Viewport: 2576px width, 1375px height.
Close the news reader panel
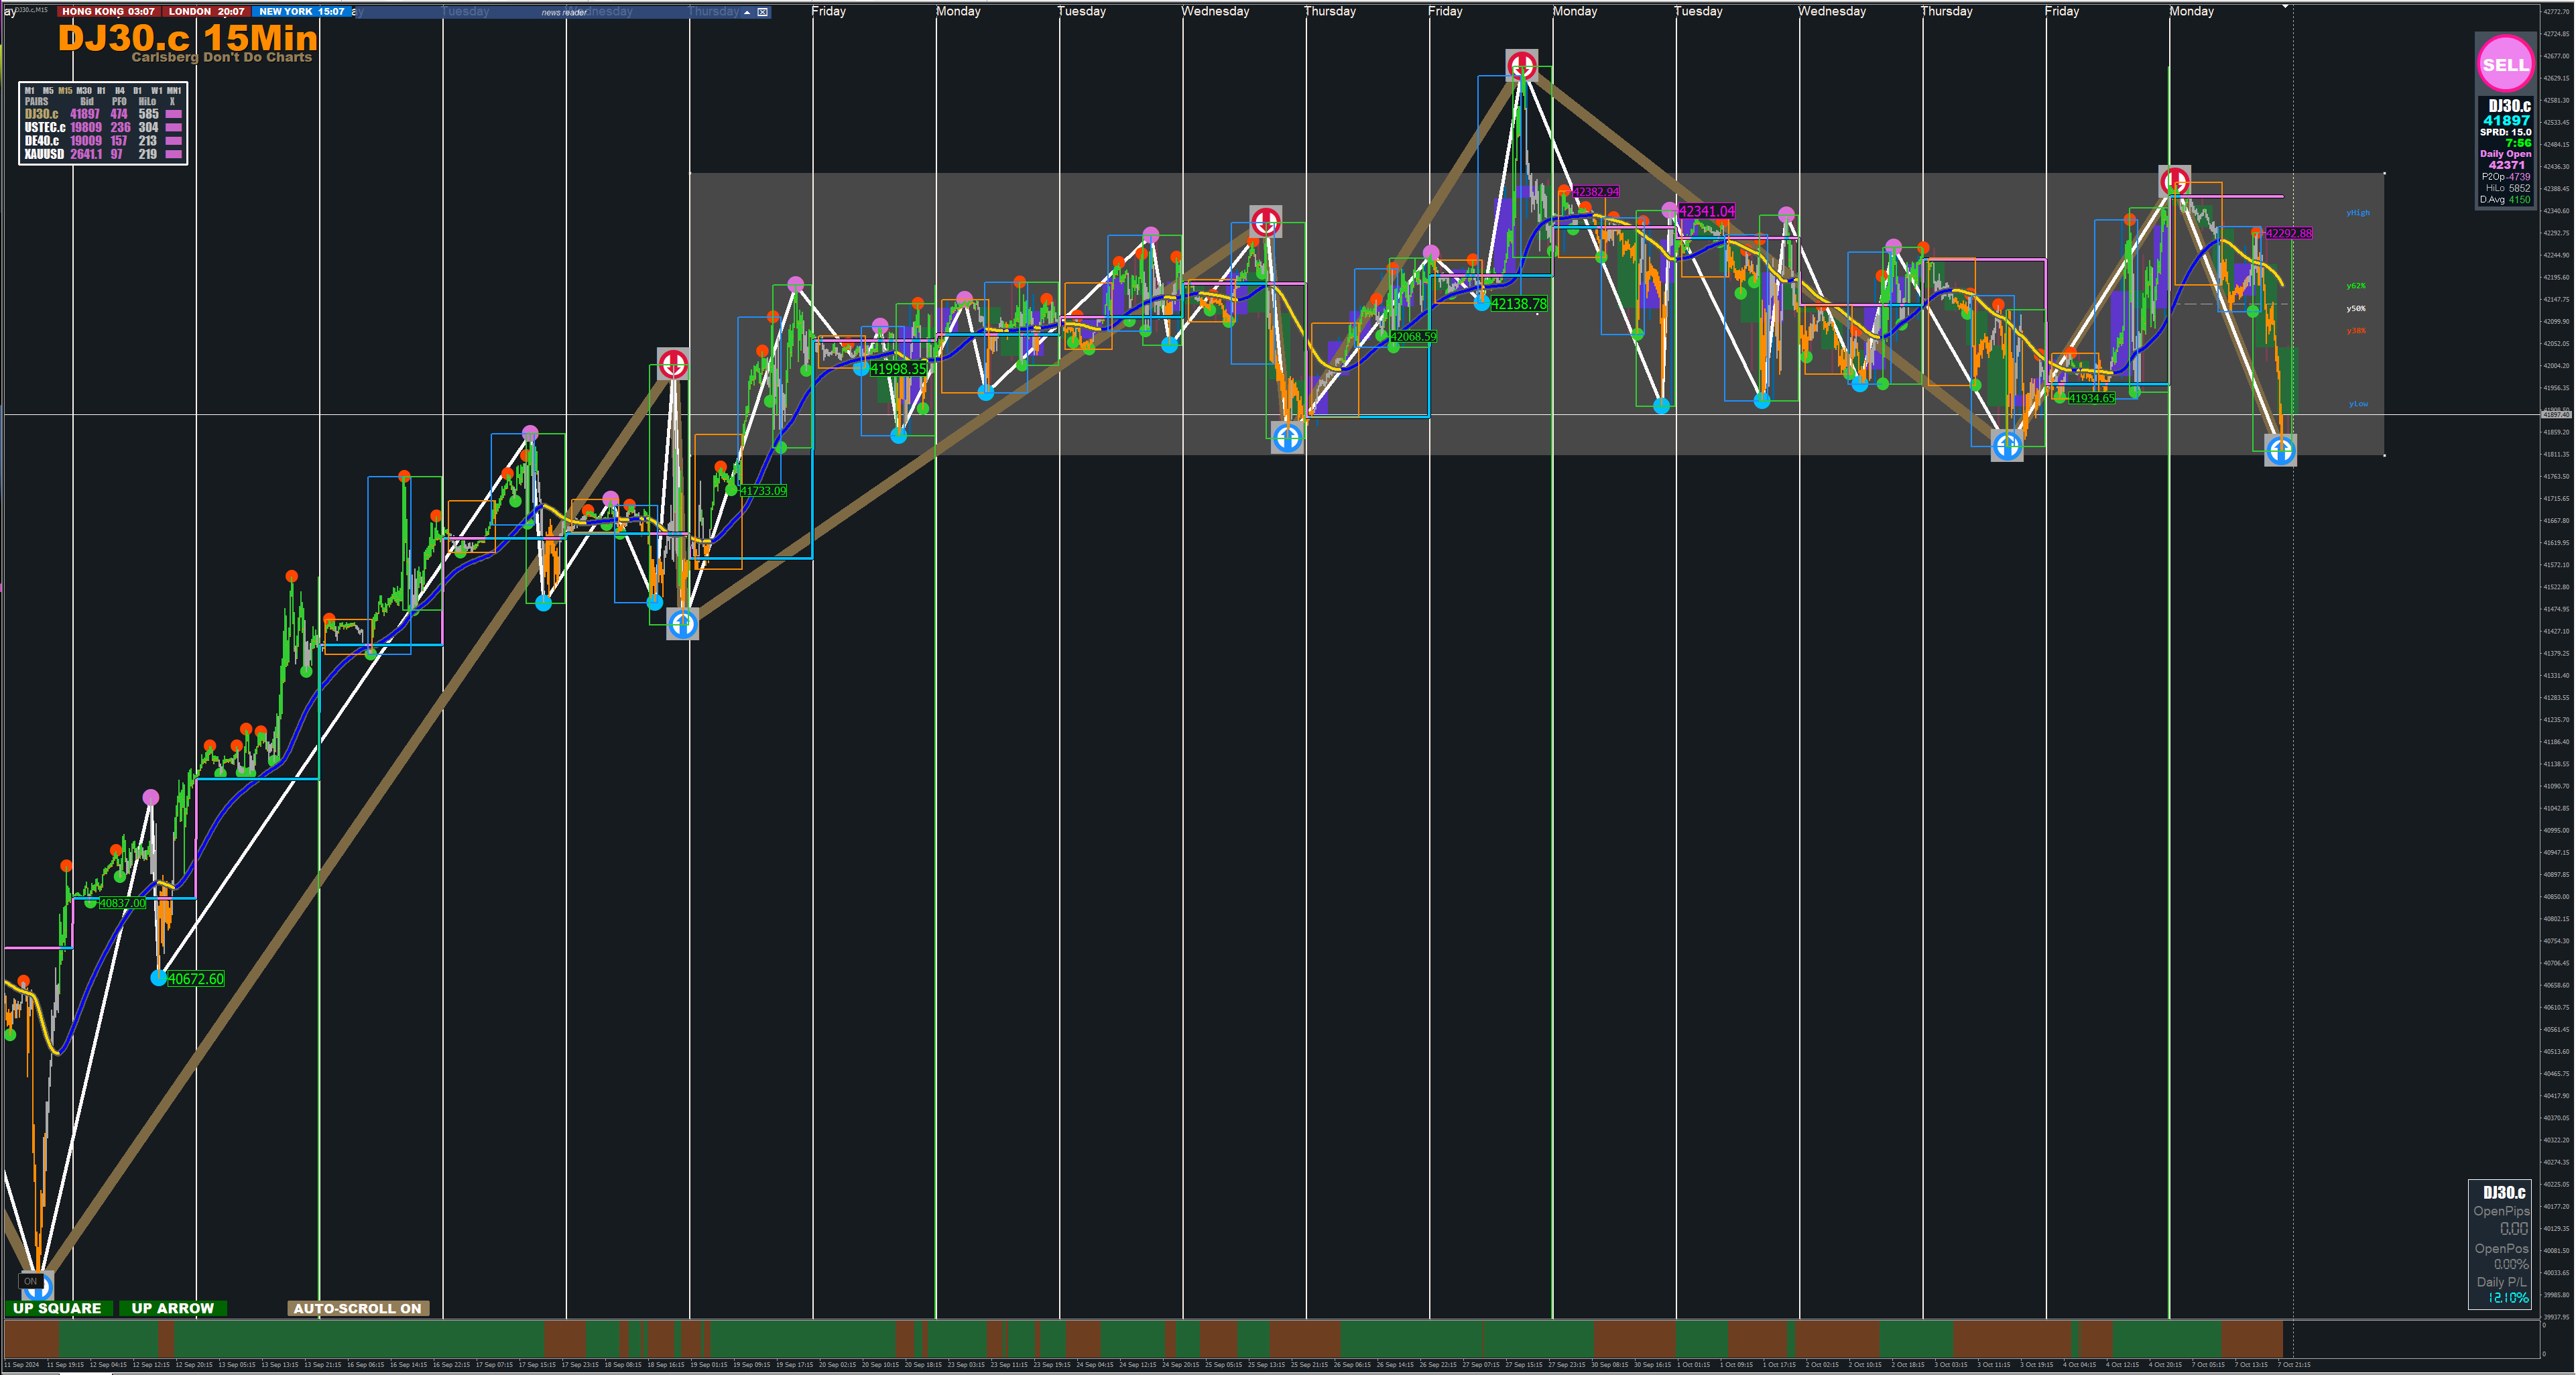[x=763, y=12]
